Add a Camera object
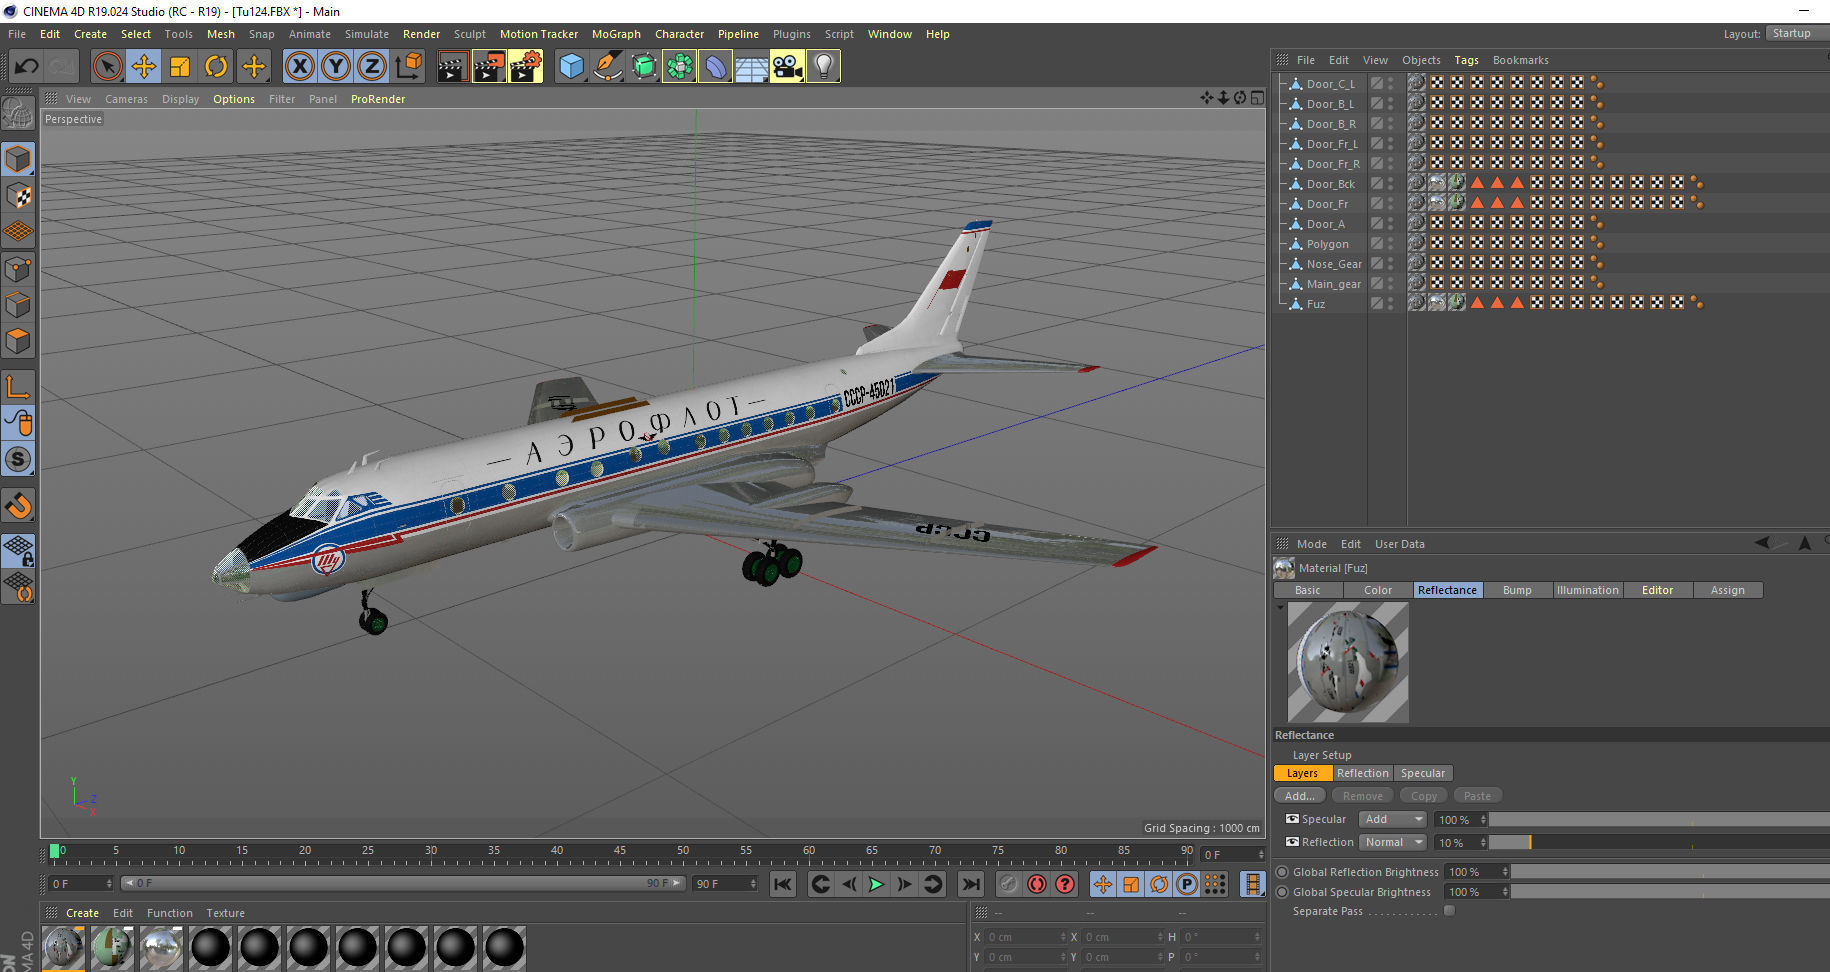This screenshot has height=972, width=1830. 787,67
